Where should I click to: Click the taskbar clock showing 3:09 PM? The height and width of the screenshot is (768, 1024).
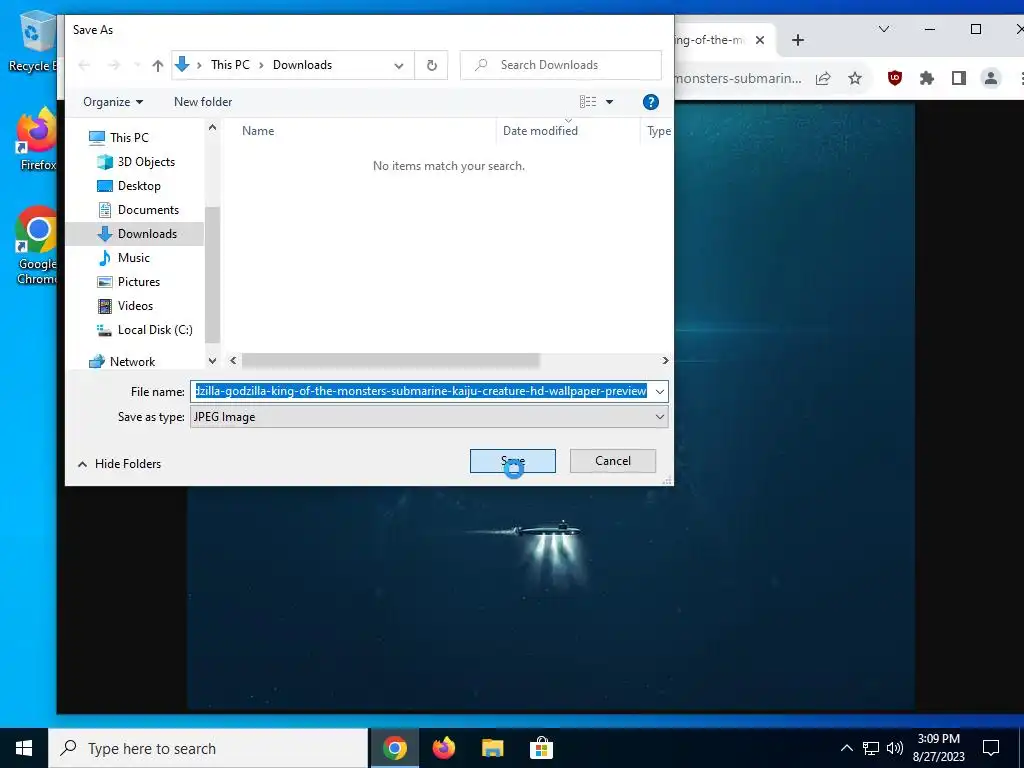click(x=938, y=748)
